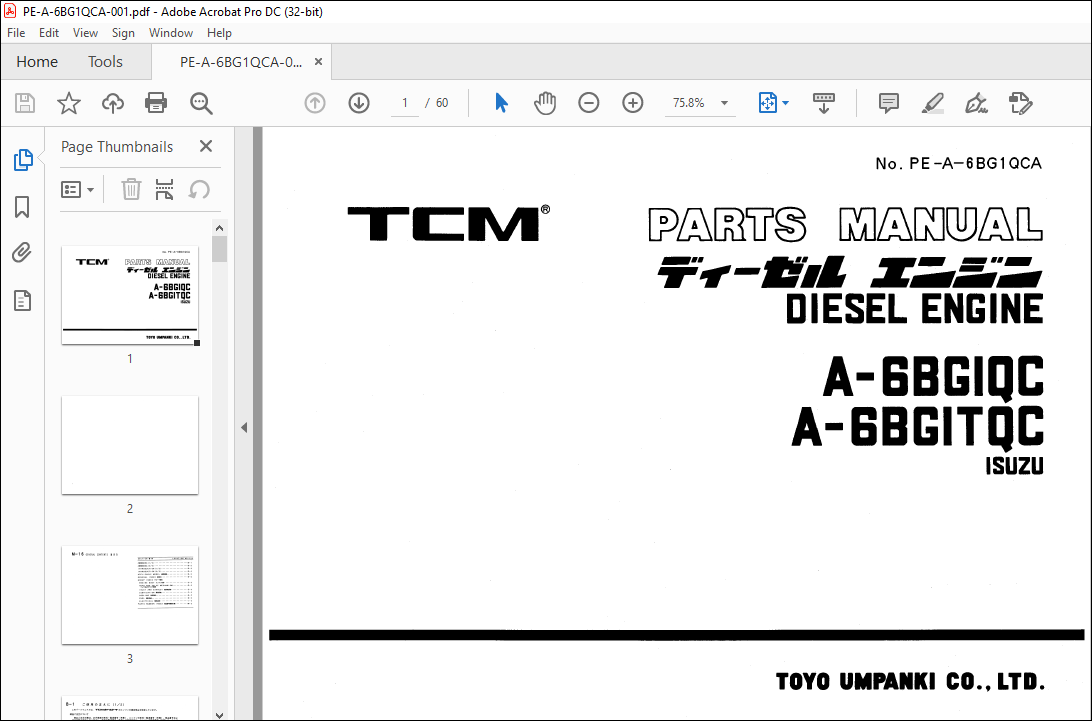Zoom out with minus button
Screen dimensions: 1092x721
tap(588, 103)
